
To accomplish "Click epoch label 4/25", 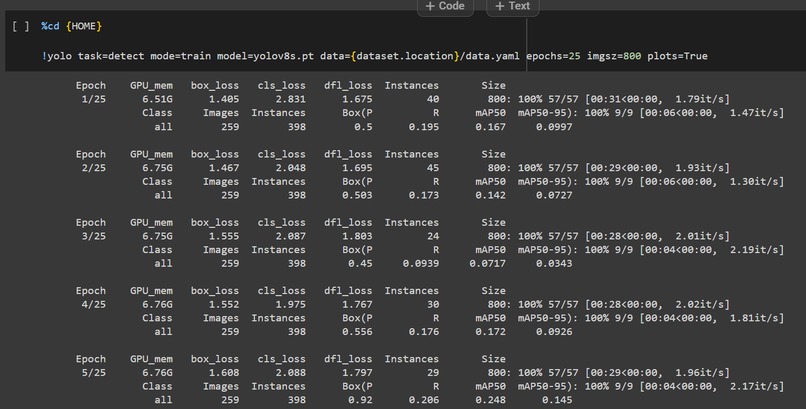I will [94, 305].
